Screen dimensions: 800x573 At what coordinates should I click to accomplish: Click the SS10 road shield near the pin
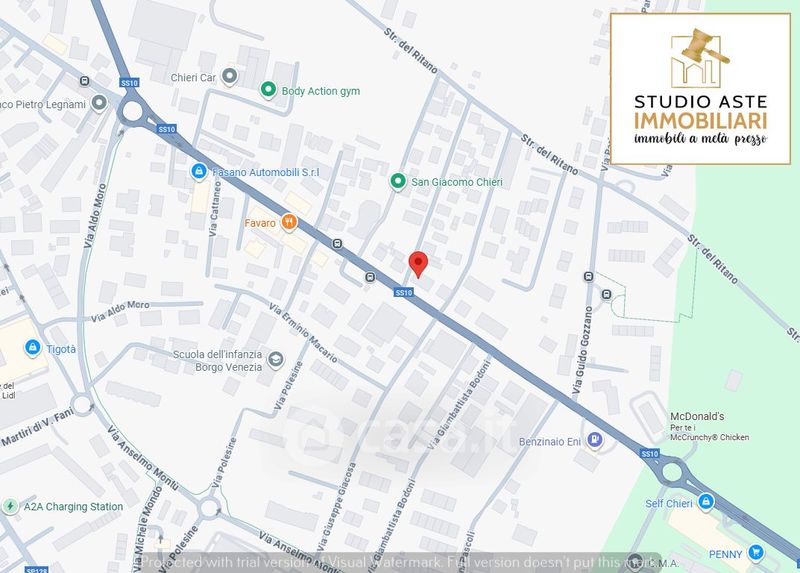404,292
